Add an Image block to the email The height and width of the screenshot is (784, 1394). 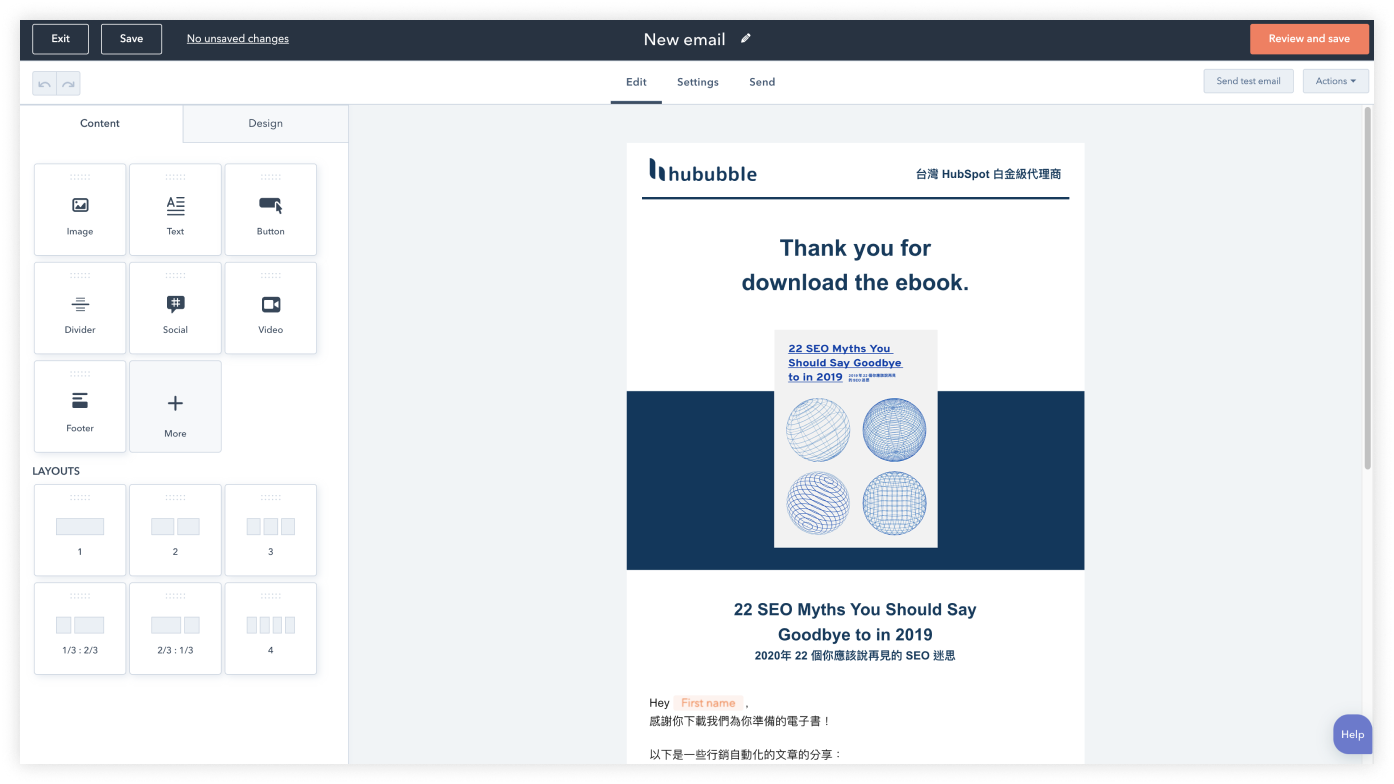coord(80,209)
